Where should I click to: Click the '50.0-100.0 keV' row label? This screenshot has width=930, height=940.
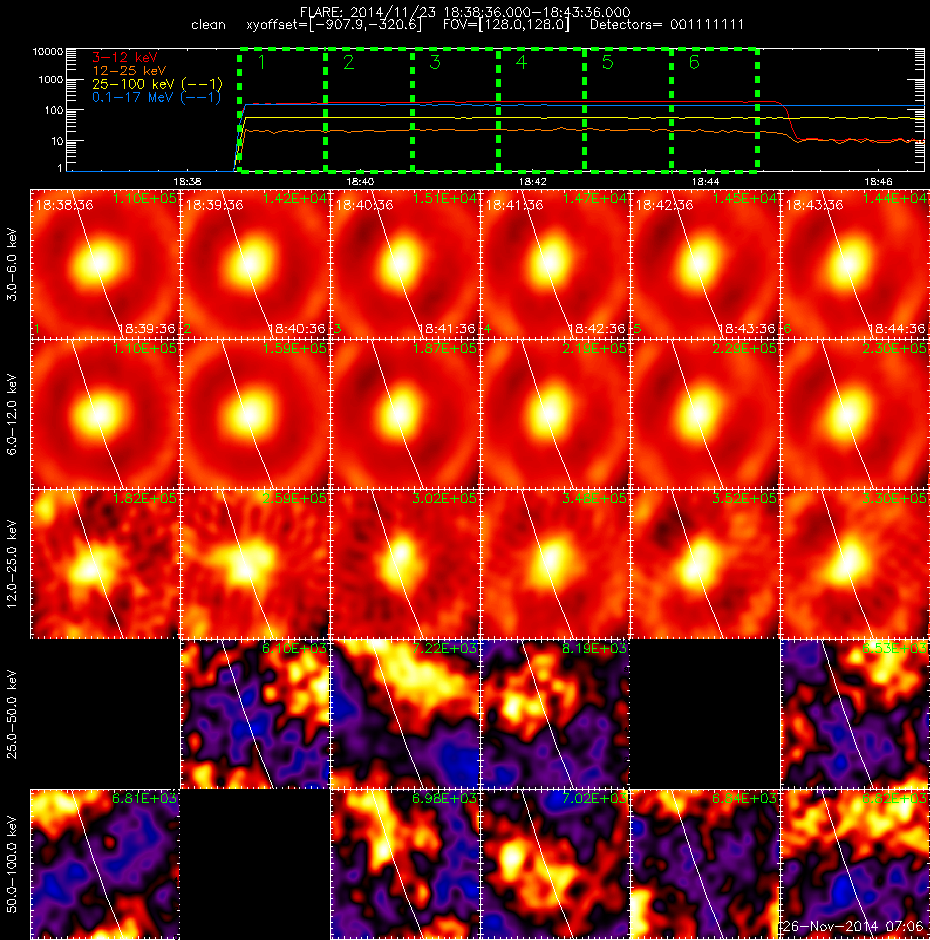coord(13,864)
